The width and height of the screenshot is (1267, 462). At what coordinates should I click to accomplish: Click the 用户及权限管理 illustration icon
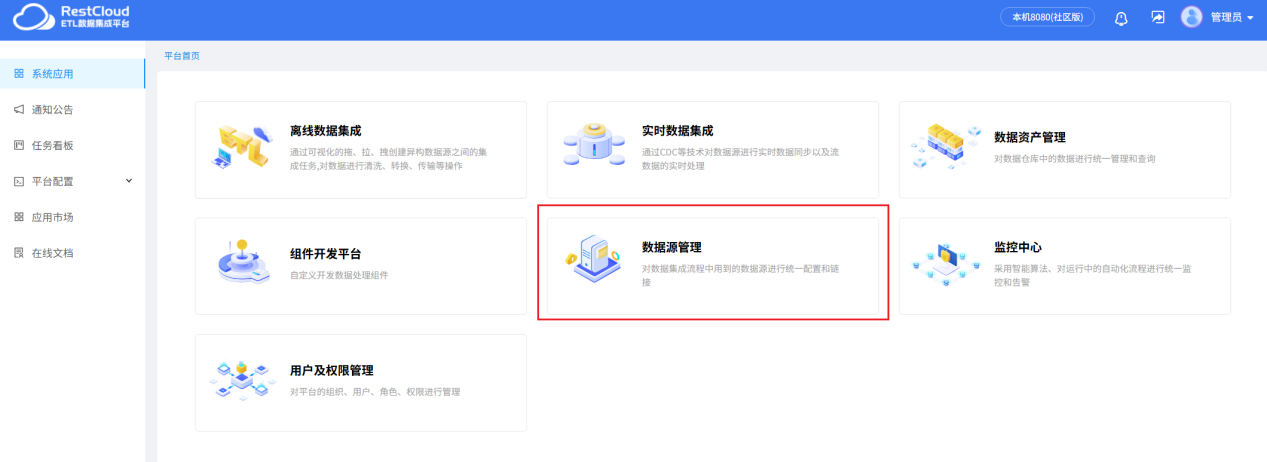coord(242,381)
